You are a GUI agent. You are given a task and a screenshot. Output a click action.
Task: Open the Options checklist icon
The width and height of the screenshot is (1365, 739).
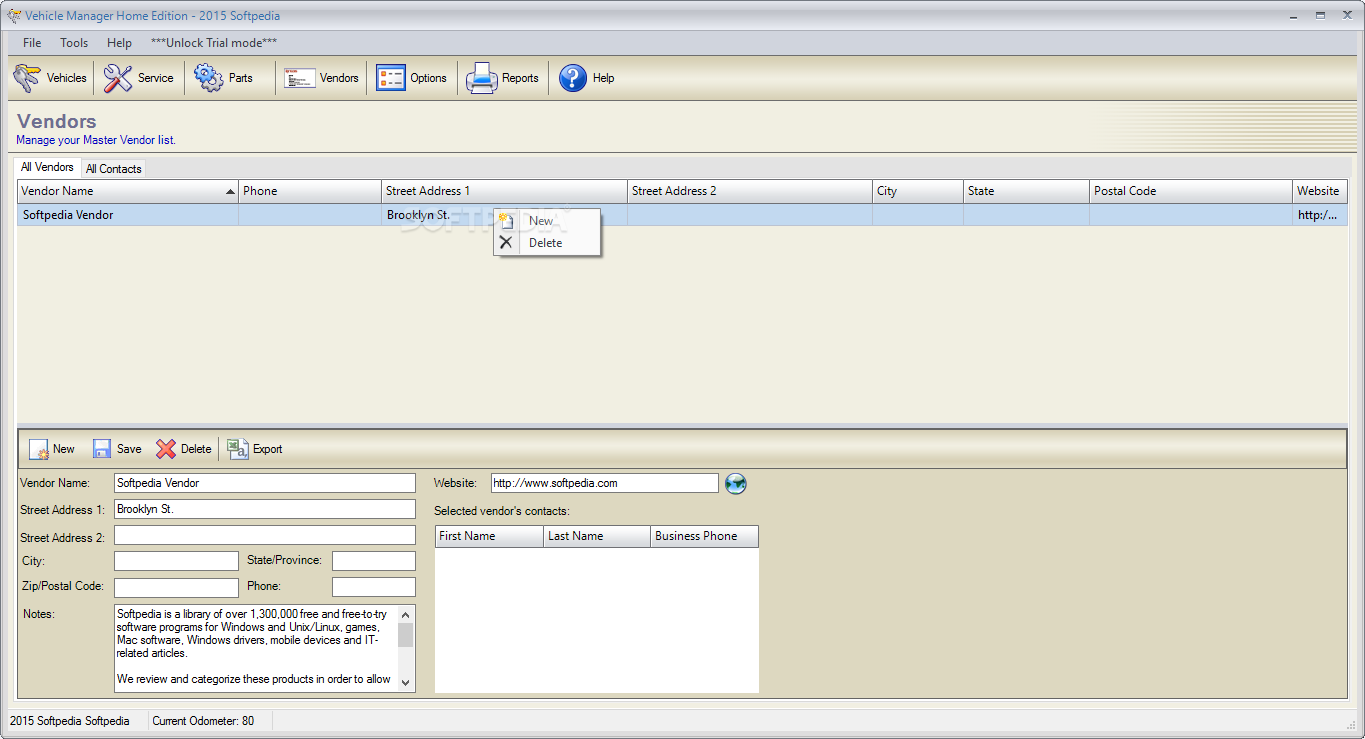click(x=390, y=78)
